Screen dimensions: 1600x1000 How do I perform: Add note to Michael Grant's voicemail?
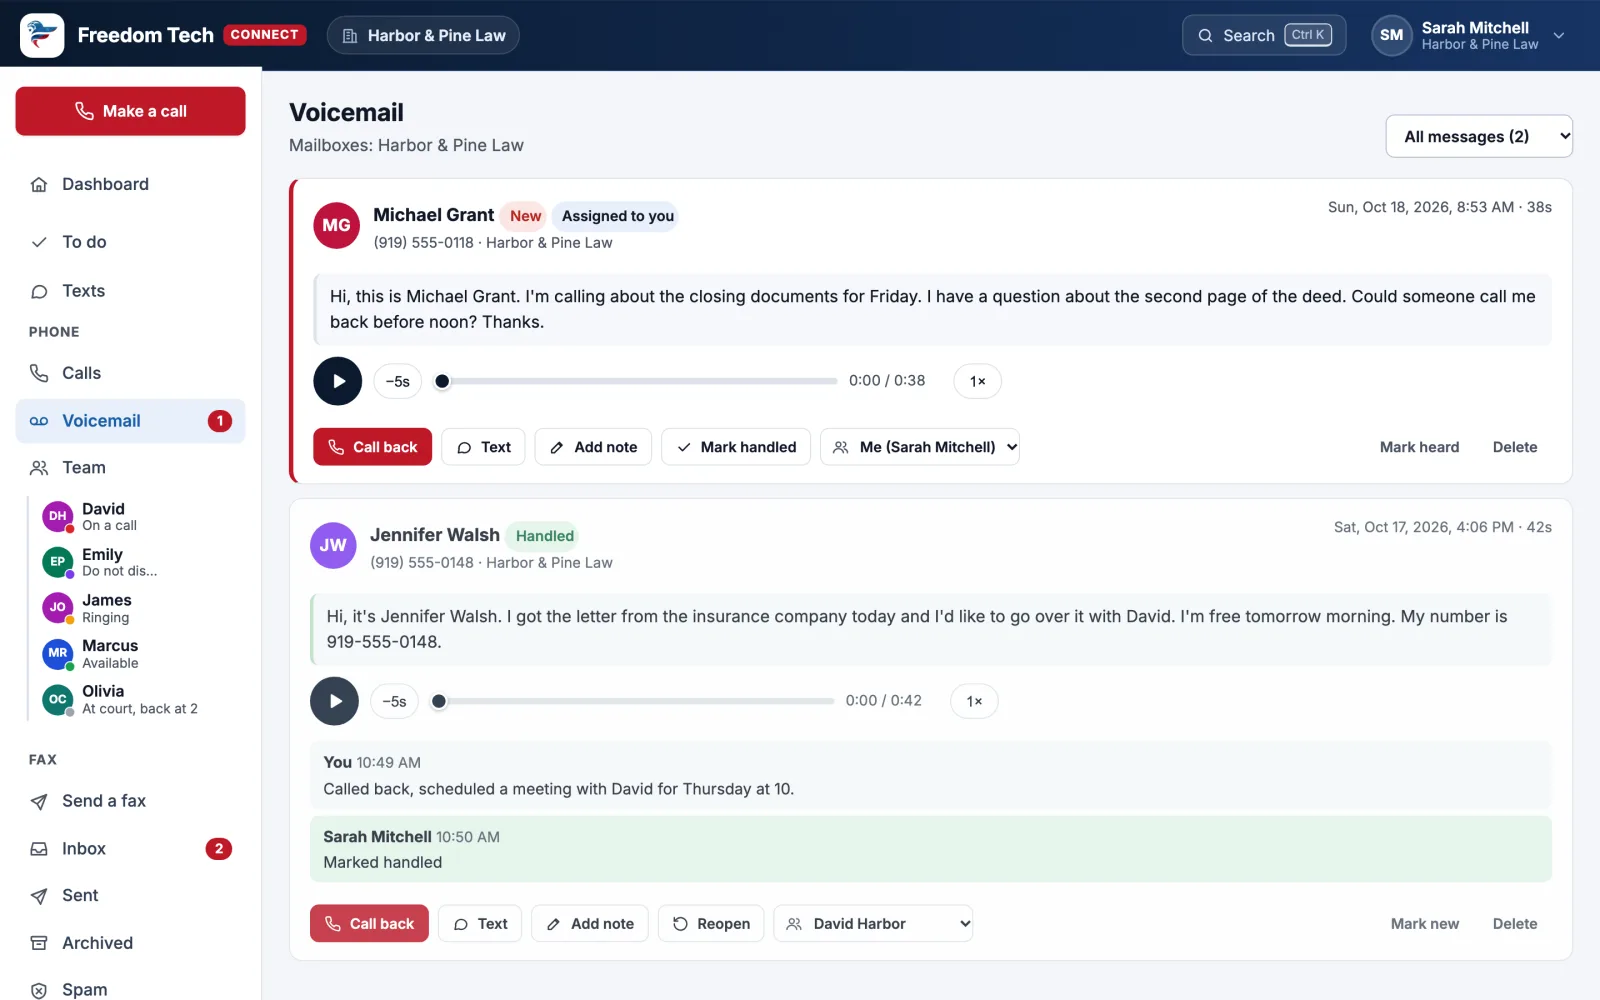tap(593, 447)
